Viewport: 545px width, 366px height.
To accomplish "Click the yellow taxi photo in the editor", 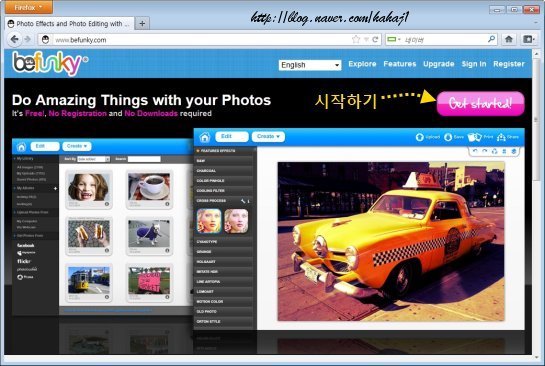I will [391, 241].
